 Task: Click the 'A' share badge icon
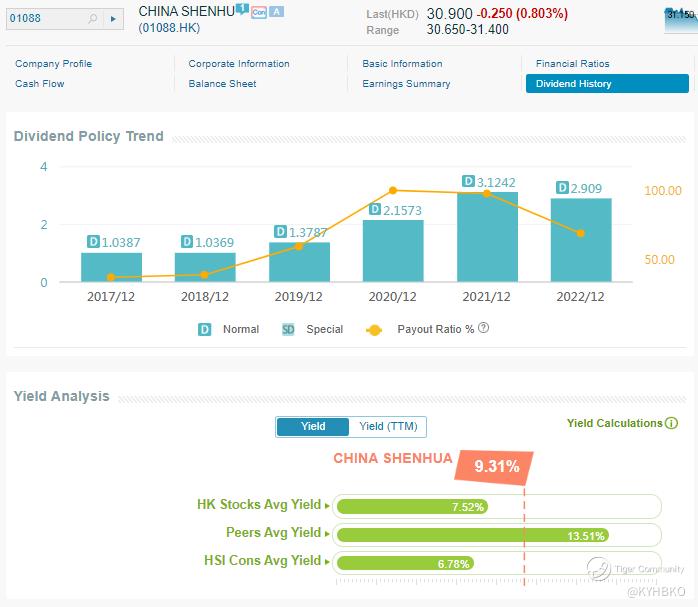pyautogui.click(x=276, y=12)
